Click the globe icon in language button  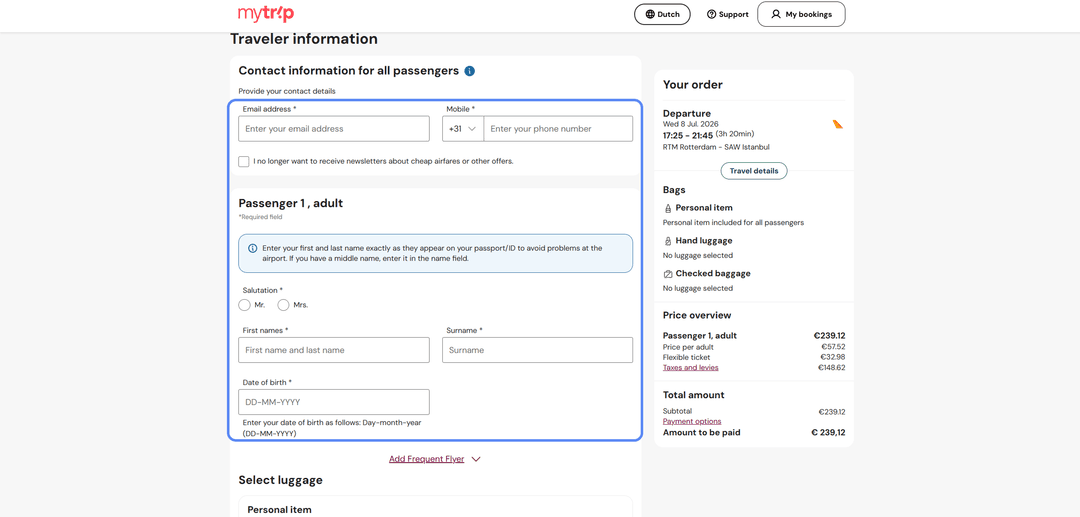click(650, 14)
